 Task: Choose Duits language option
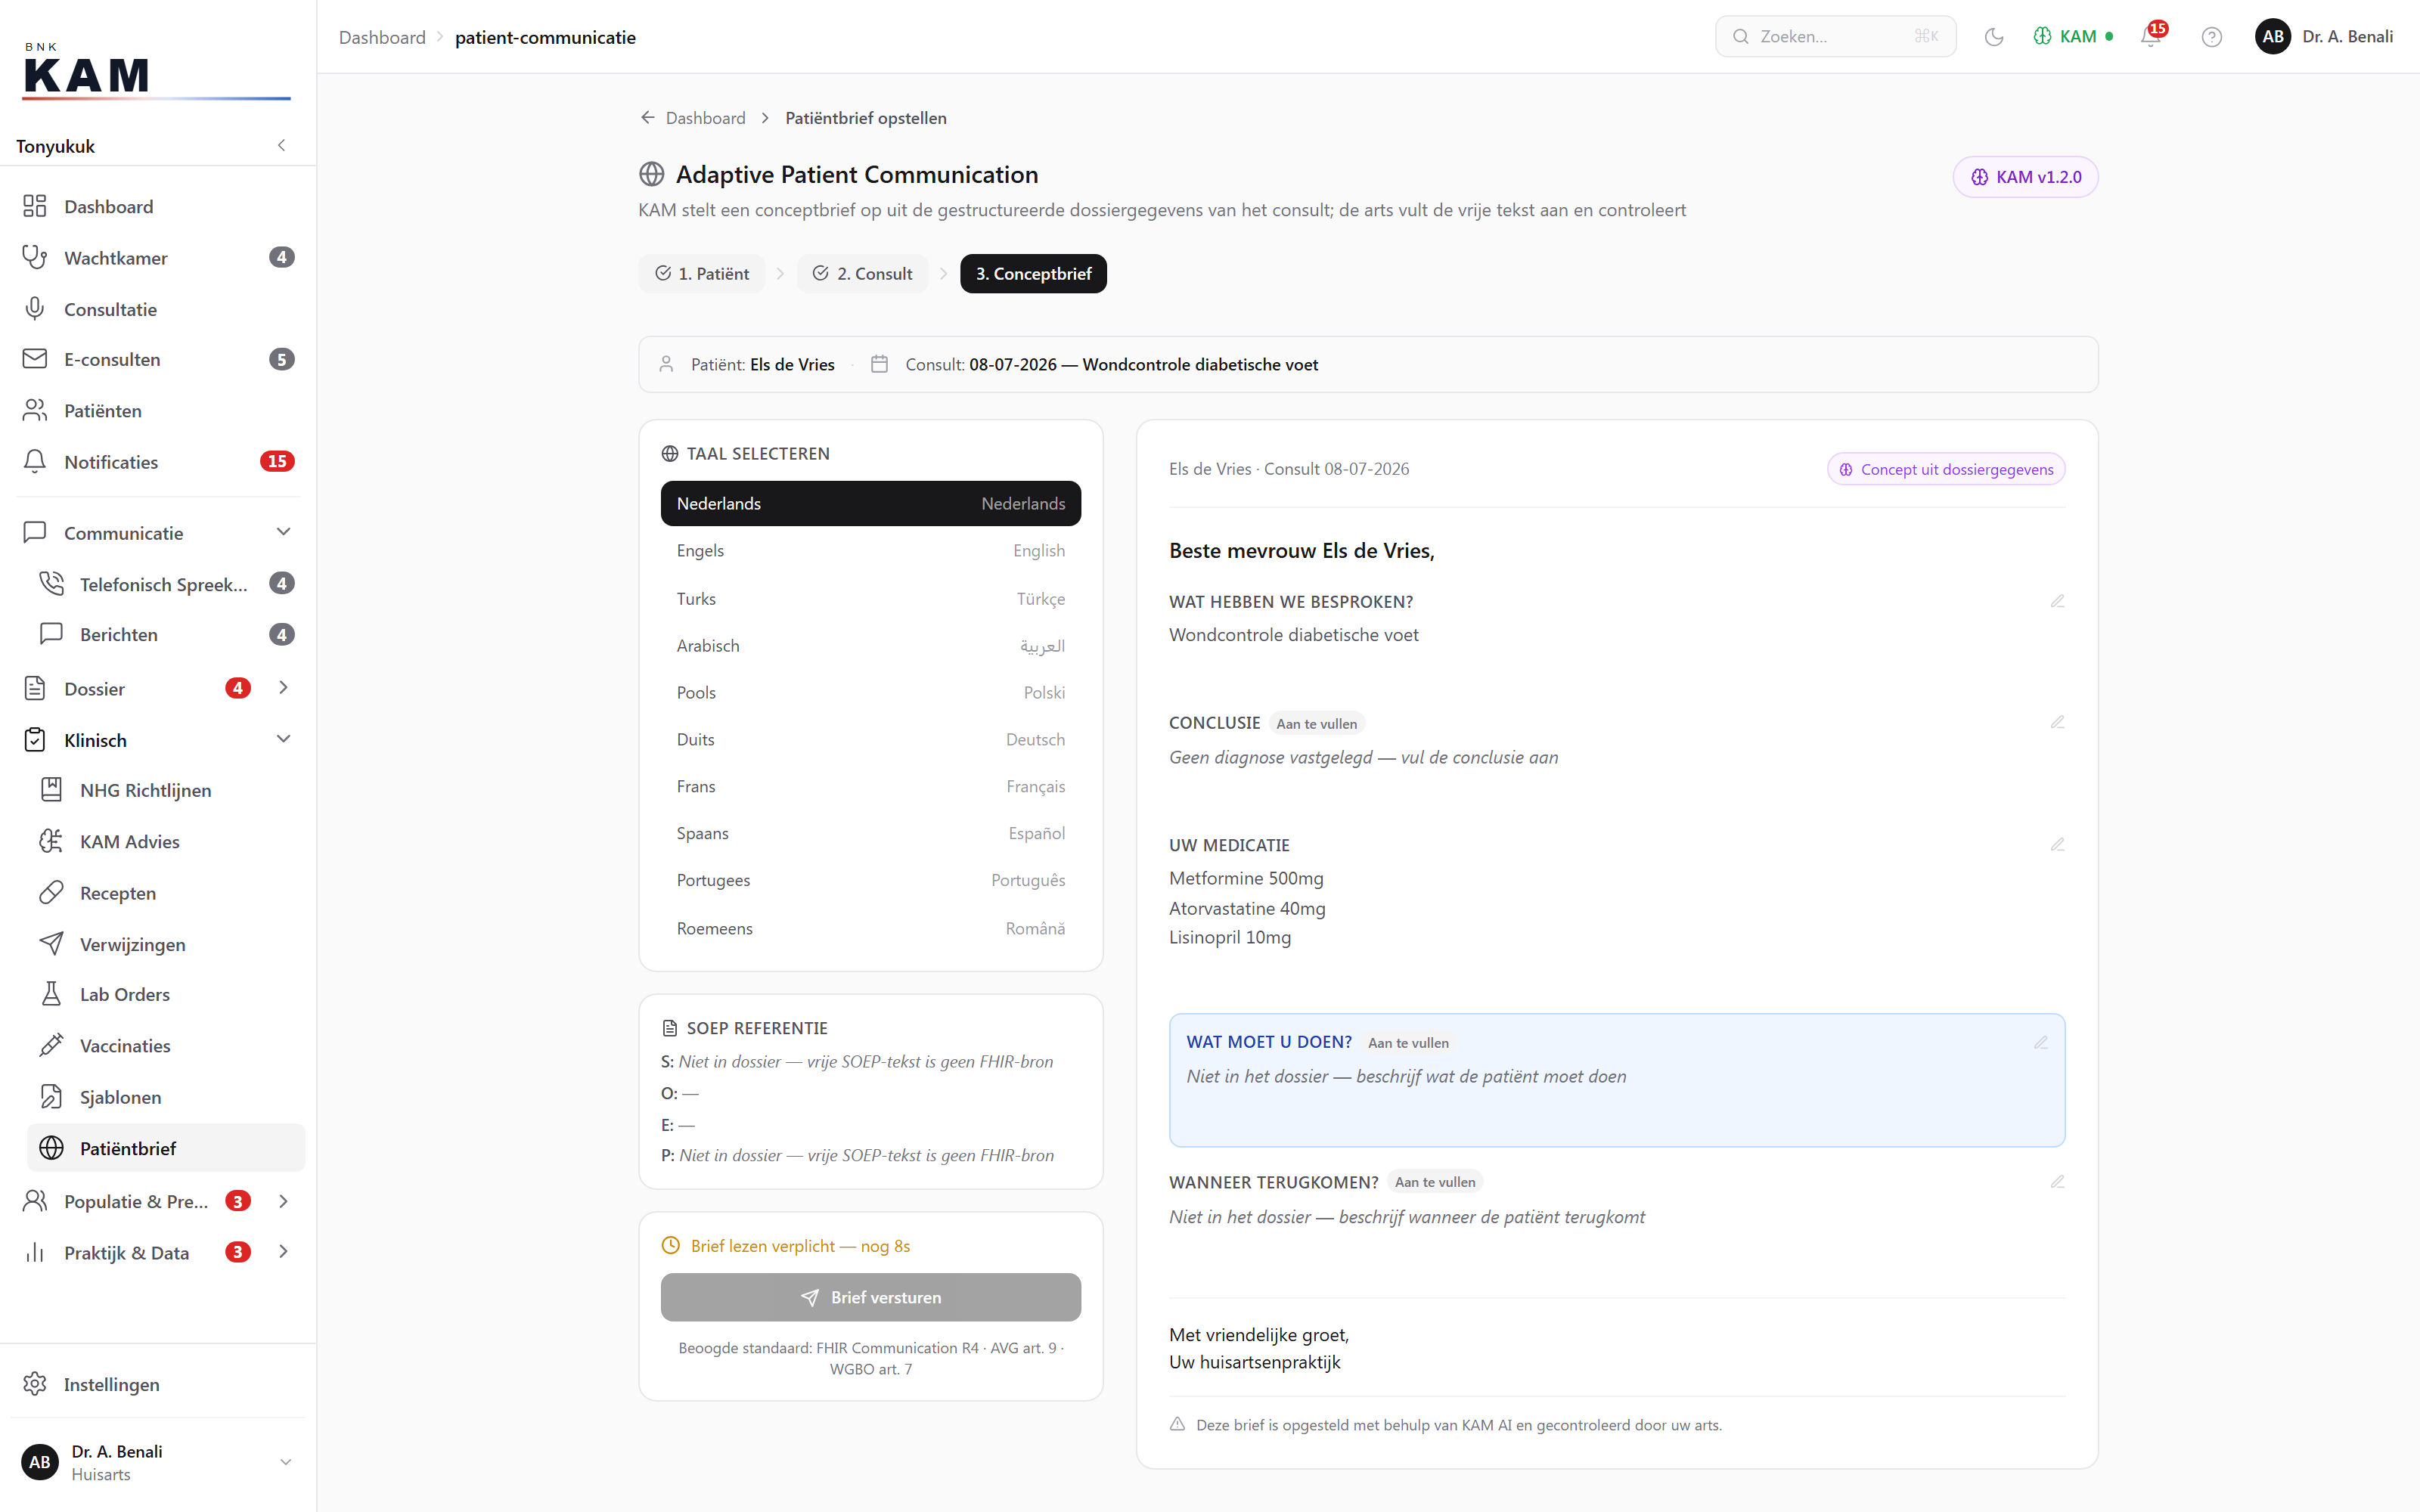click(870, 740)
